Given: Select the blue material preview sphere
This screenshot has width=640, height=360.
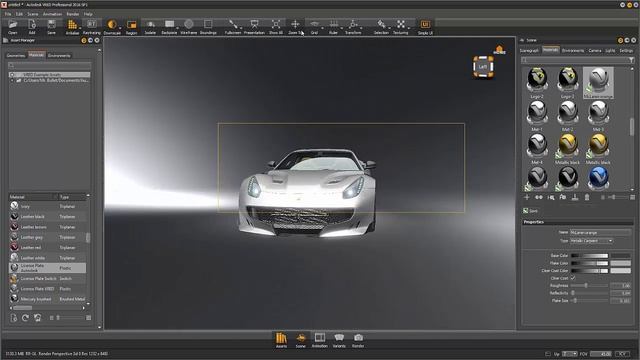Looking at the screenshot, I should [598, 178].
